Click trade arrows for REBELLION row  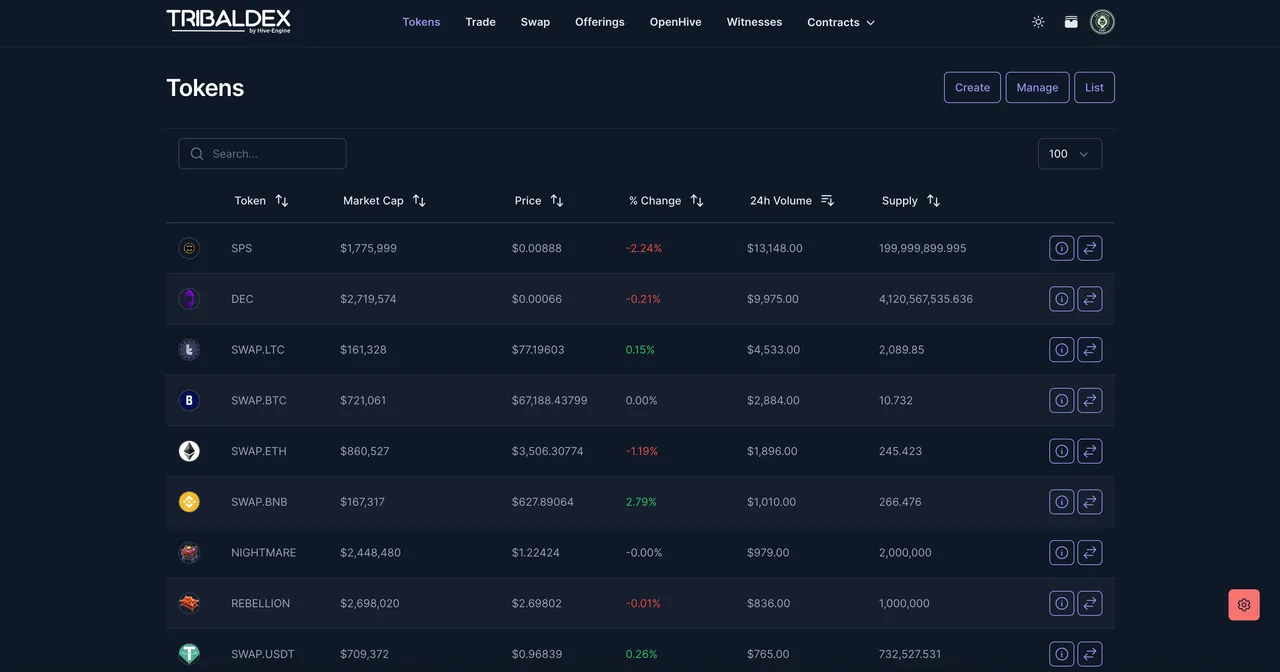1090,603
